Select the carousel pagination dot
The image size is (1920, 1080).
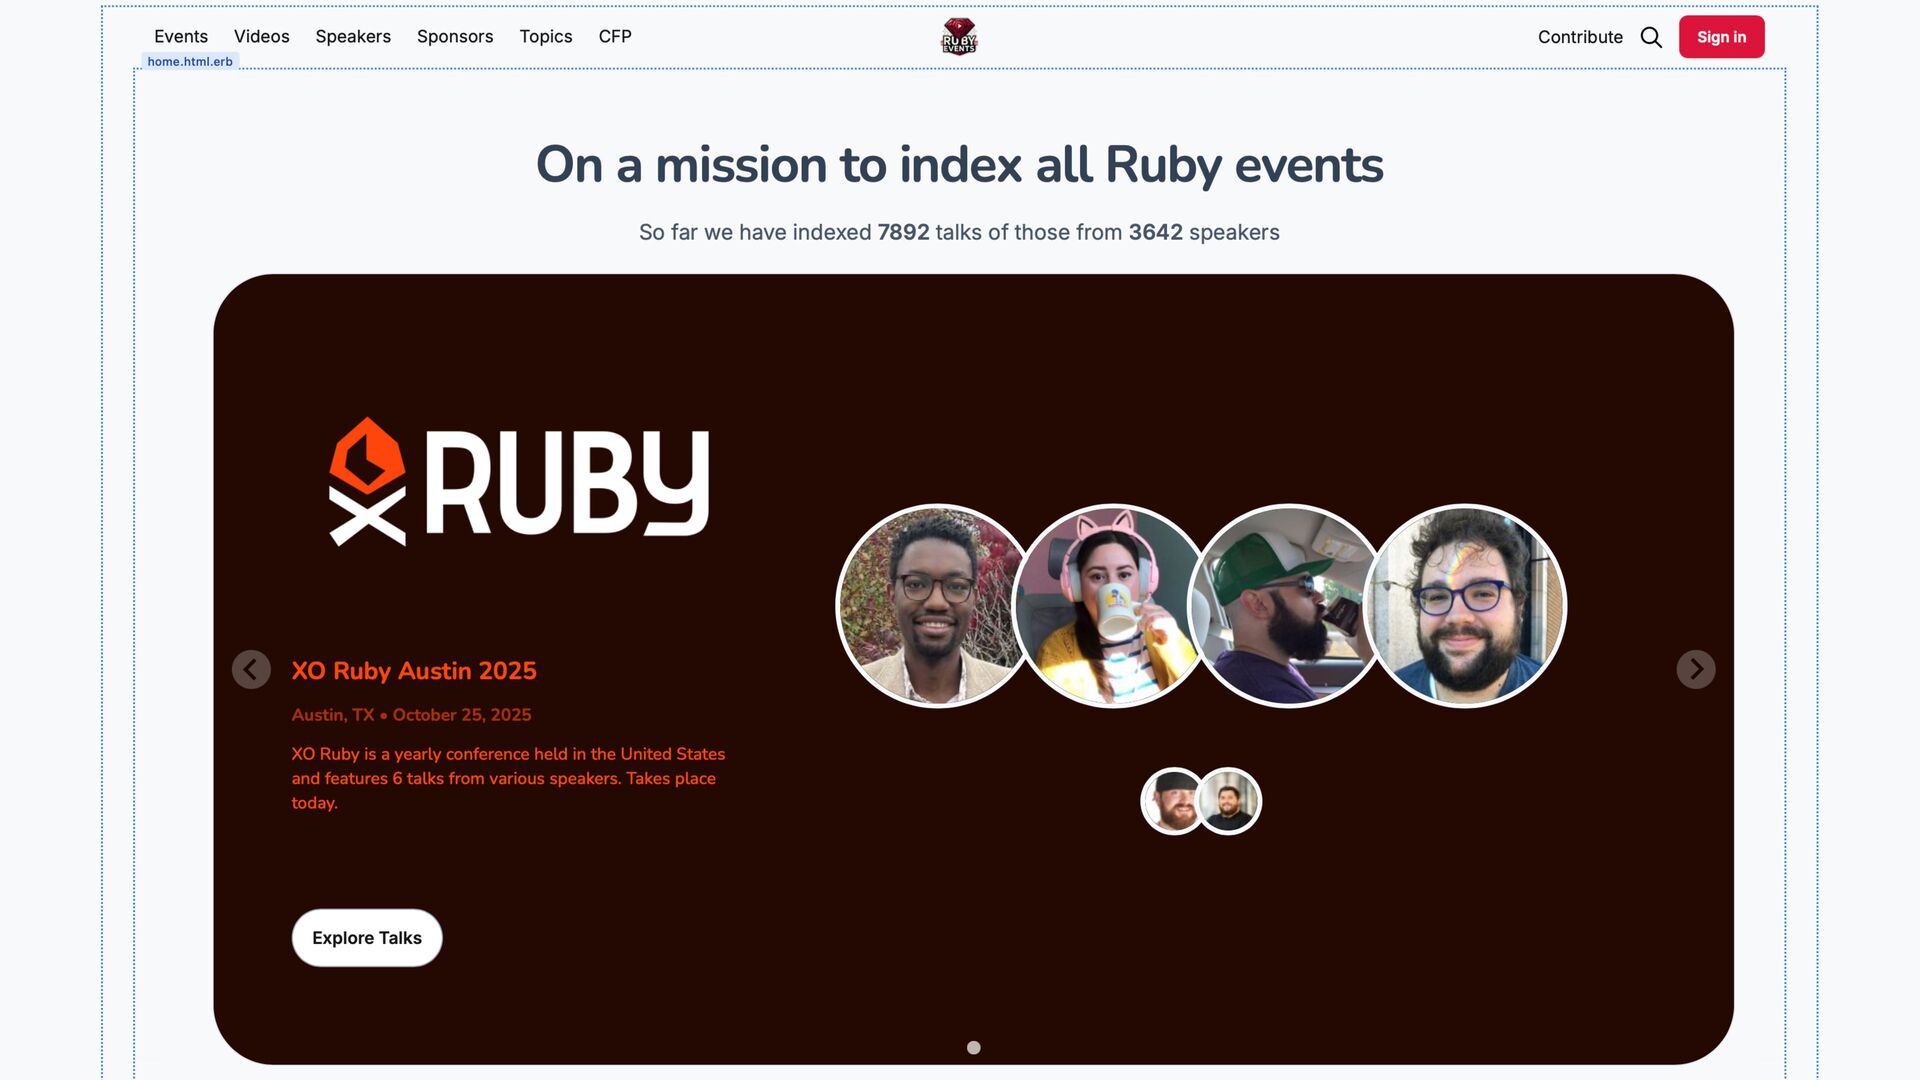[973, 1047]
